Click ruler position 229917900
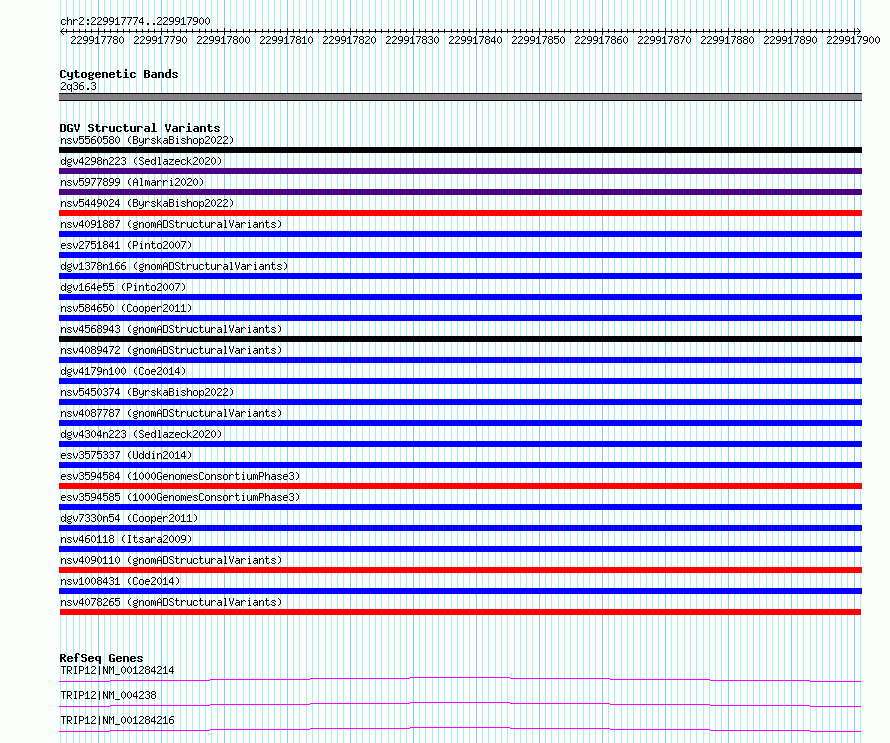This screenshot has width=890, height=743. (x=853, y=40)
